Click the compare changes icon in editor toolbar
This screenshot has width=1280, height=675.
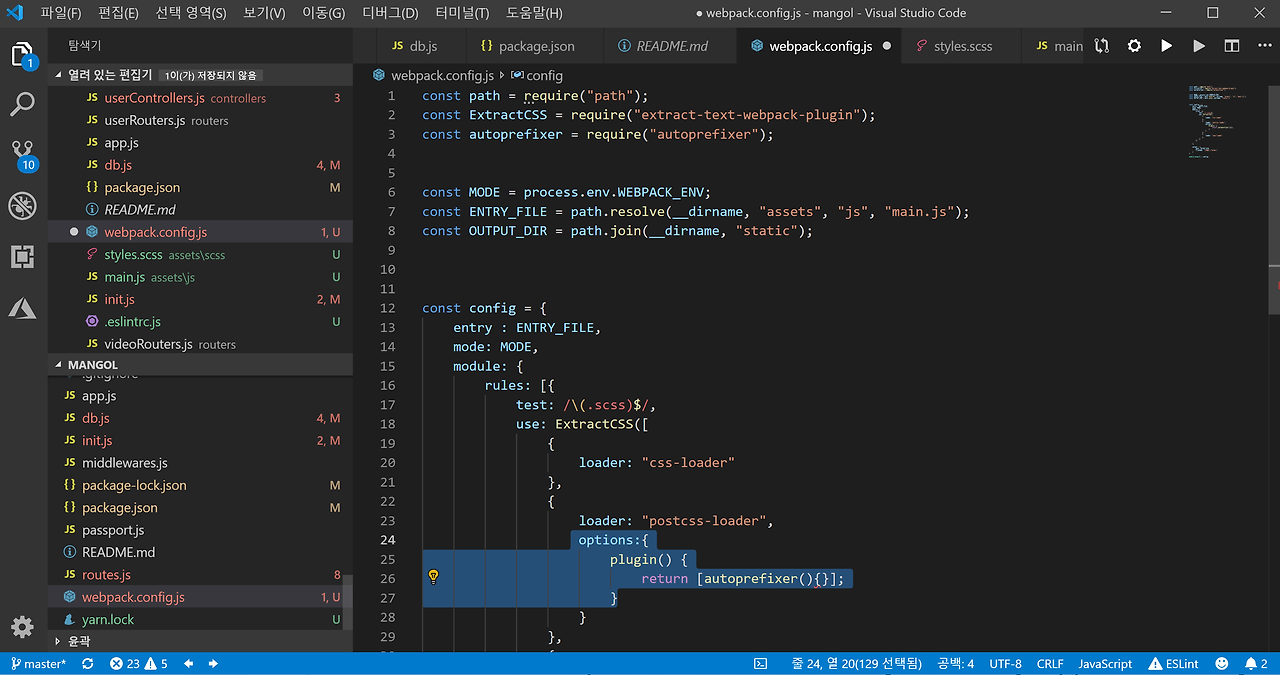pyautogui.click(x=1101, y=46)
